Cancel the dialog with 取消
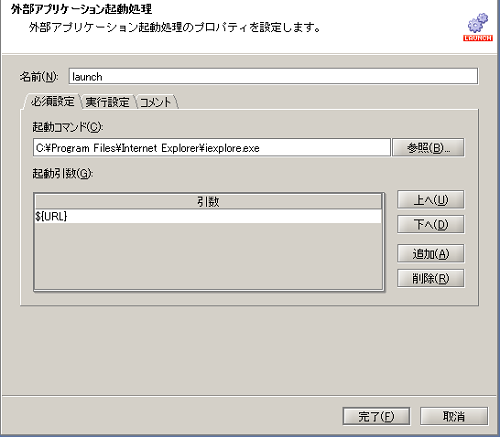Screen dimensions: 500x437 454,416
